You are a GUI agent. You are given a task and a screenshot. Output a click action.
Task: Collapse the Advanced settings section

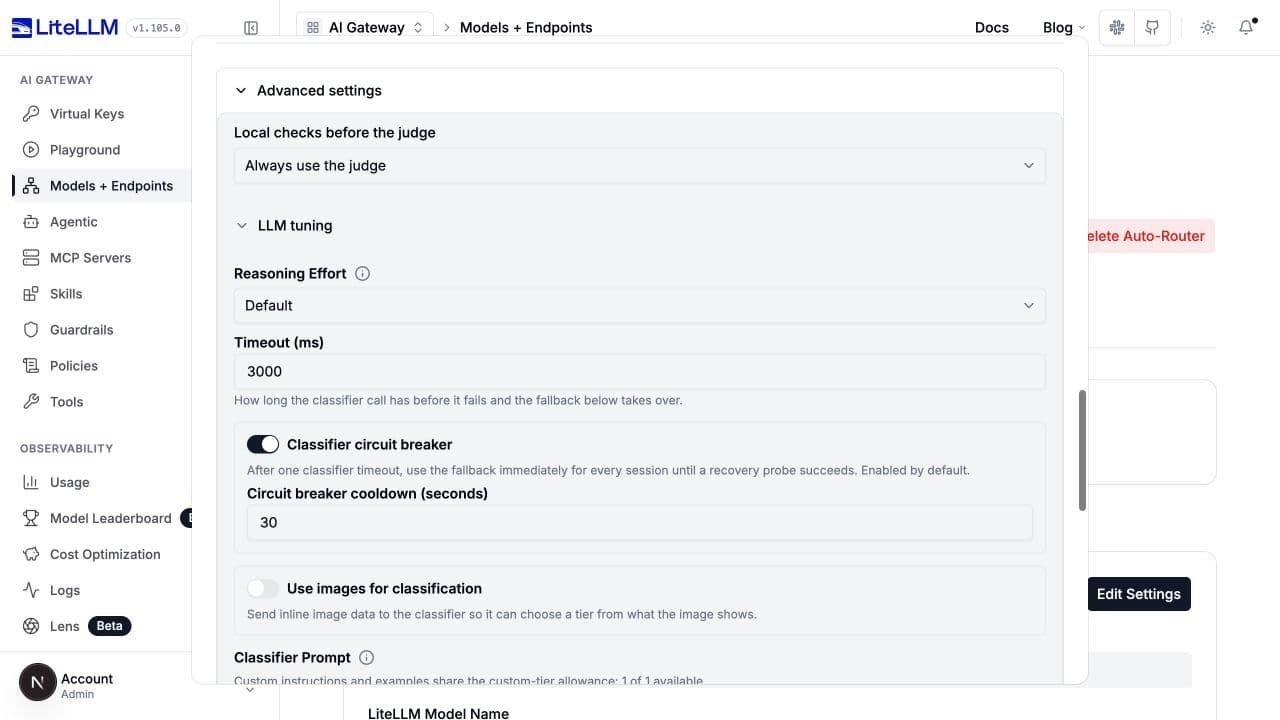(x=309, y=90)
